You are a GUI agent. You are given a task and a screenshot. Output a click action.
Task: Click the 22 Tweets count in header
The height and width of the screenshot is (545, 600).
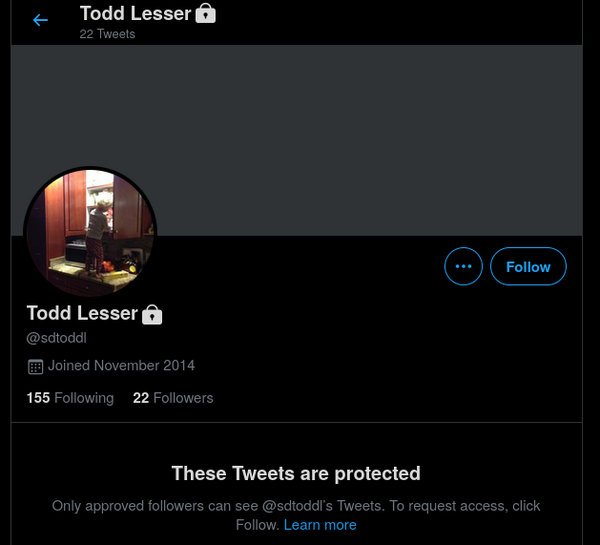click(x=107, y=34)
